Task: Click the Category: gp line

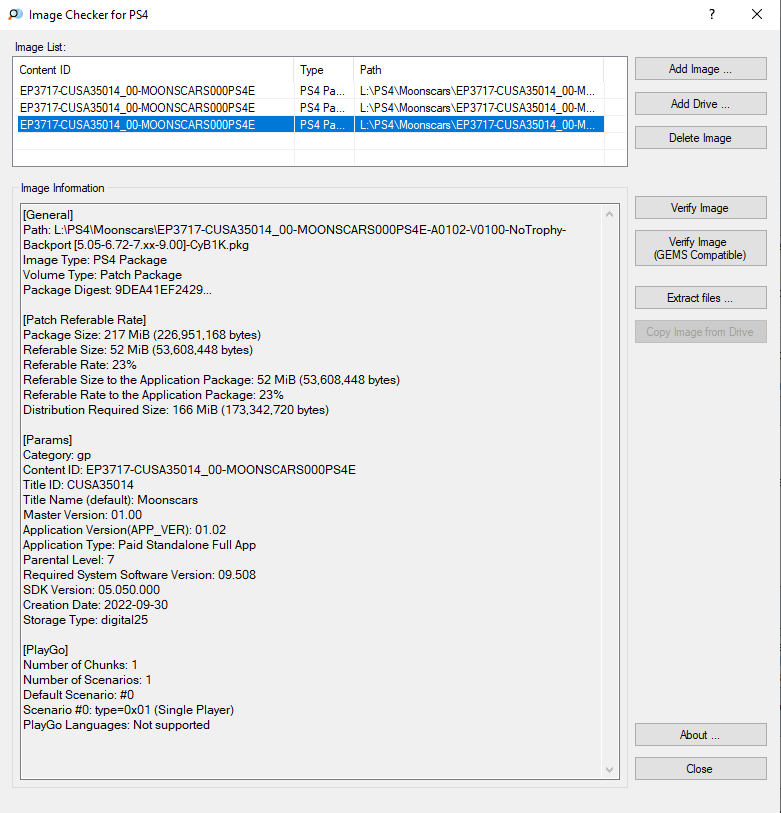Action: point(57,455)
